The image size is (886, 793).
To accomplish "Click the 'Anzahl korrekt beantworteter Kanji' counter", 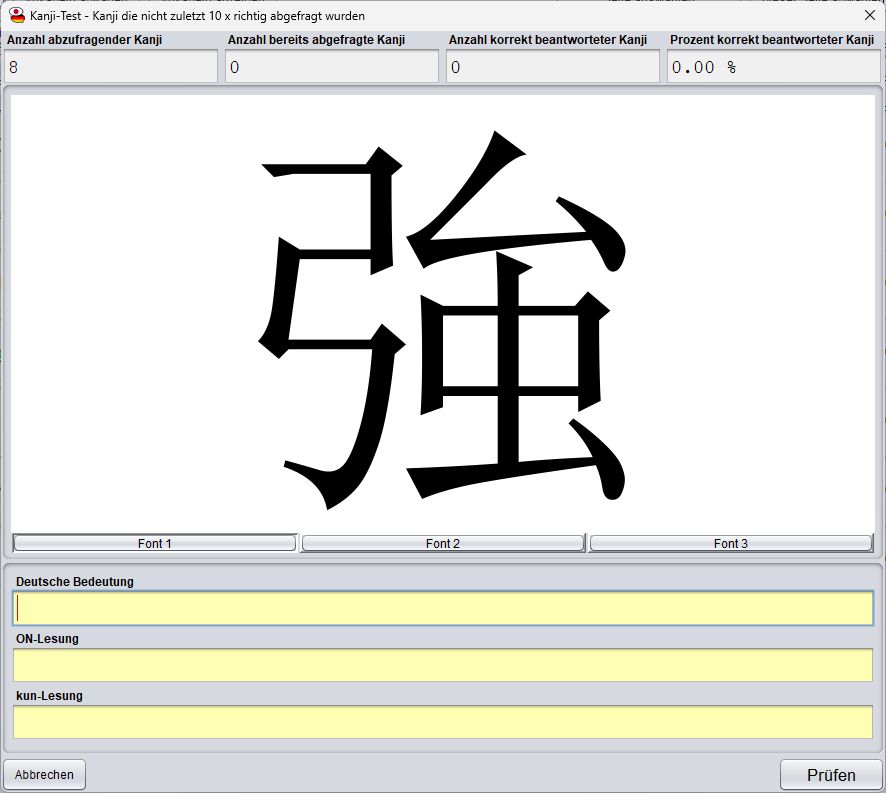I will (x=552, y=66).
